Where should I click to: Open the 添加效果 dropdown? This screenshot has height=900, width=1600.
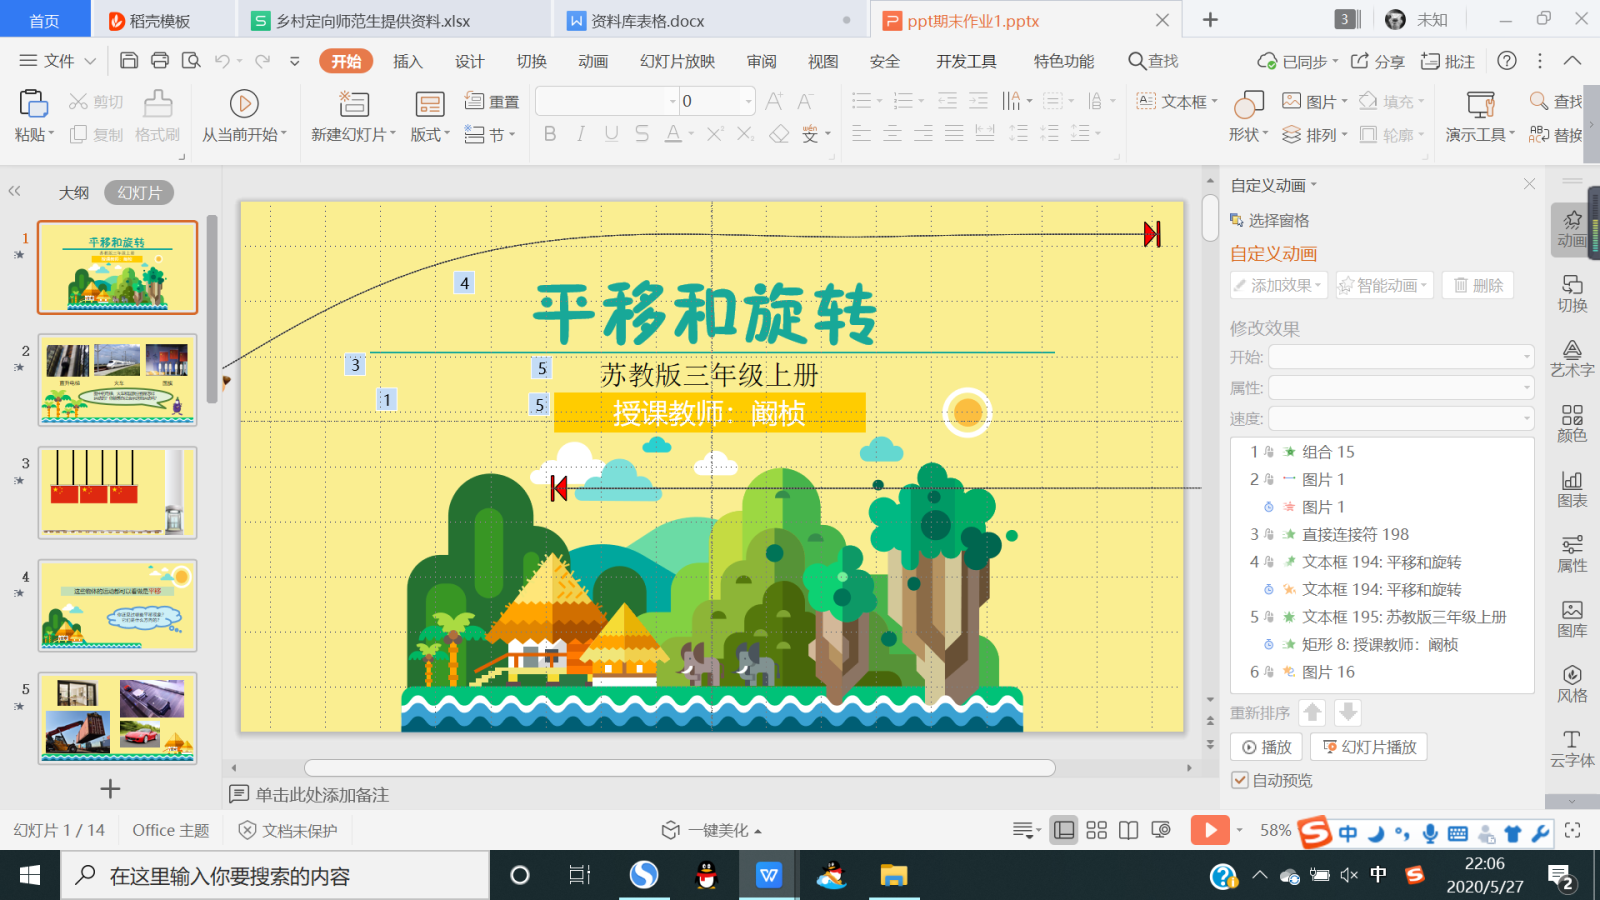tap(1279, 286)
